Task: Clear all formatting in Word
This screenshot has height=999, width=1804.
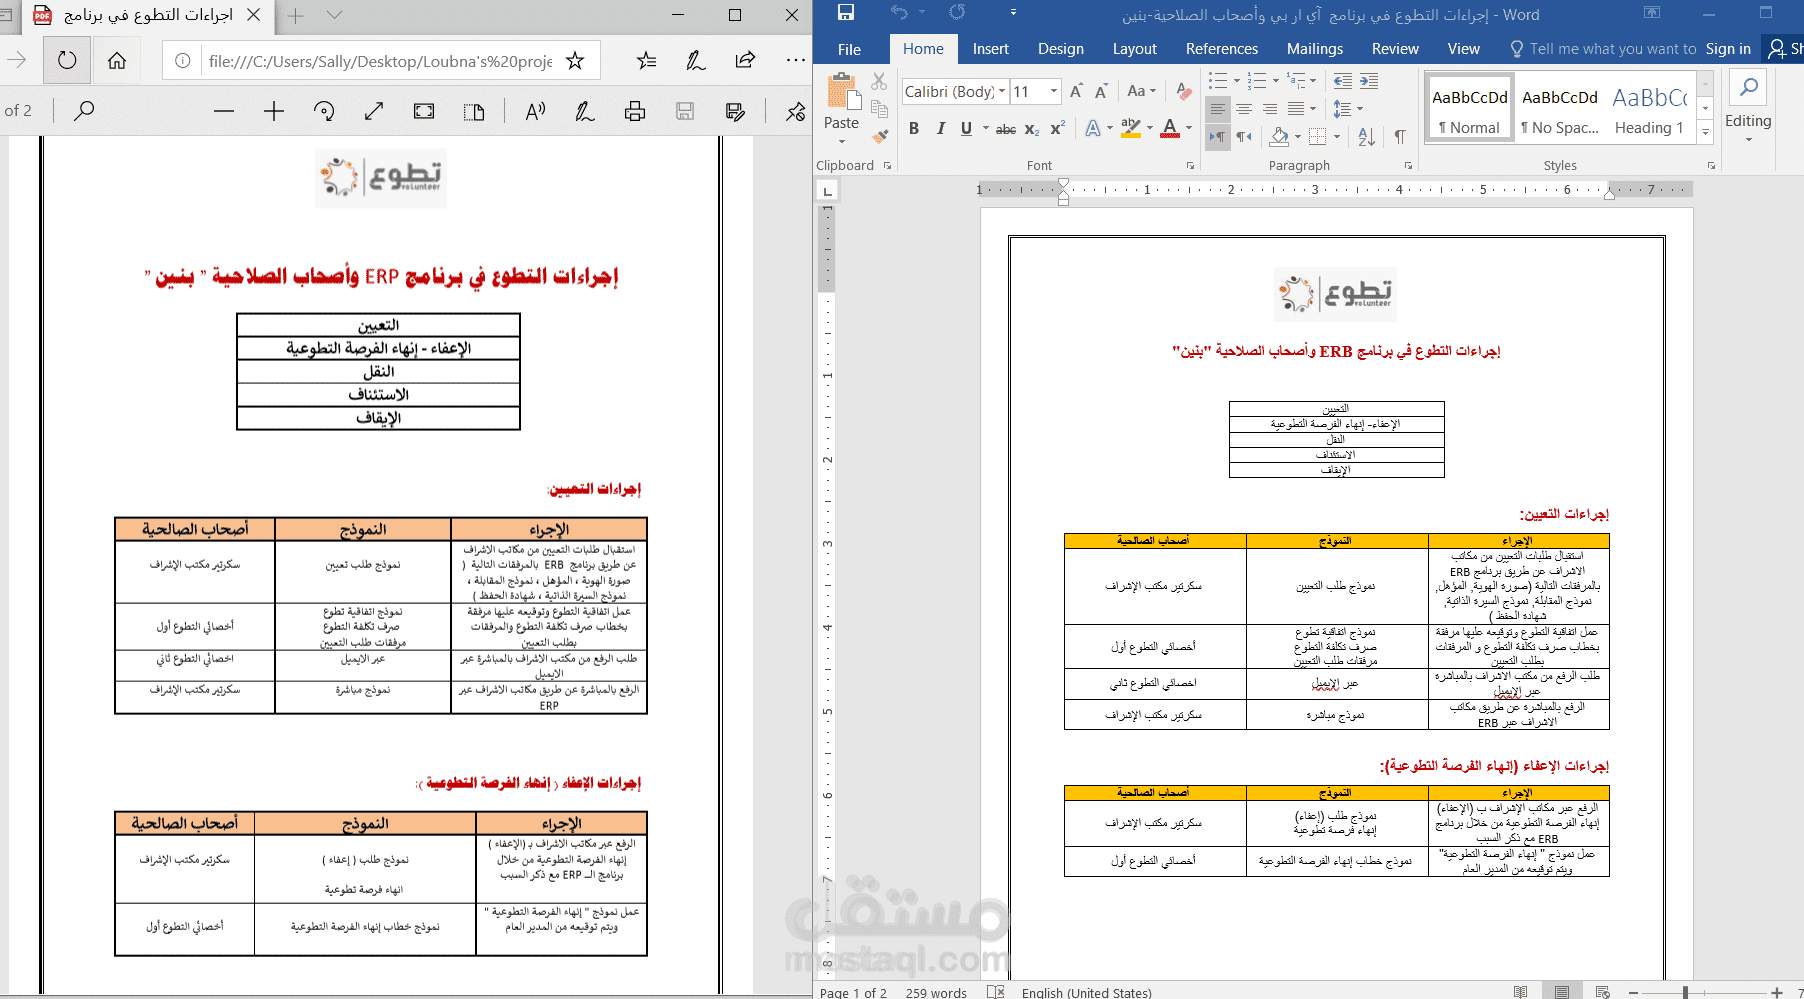Action: coord(1184,91)
